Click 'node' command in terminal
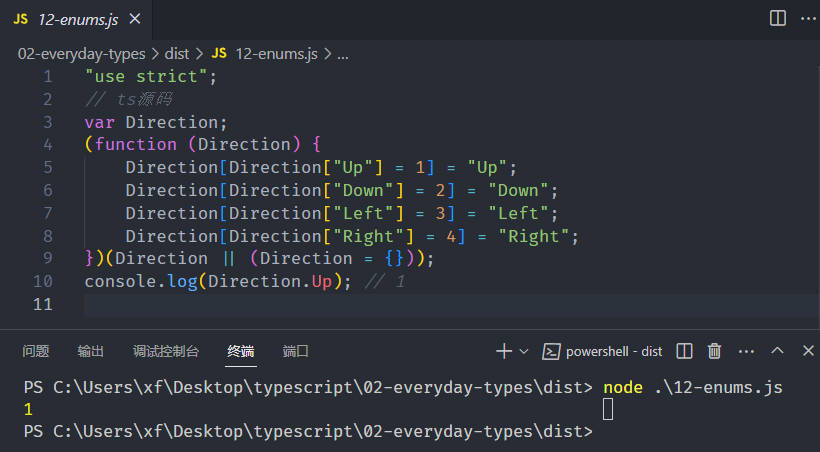This screenshot has height=452, width=820. [623, 388]
